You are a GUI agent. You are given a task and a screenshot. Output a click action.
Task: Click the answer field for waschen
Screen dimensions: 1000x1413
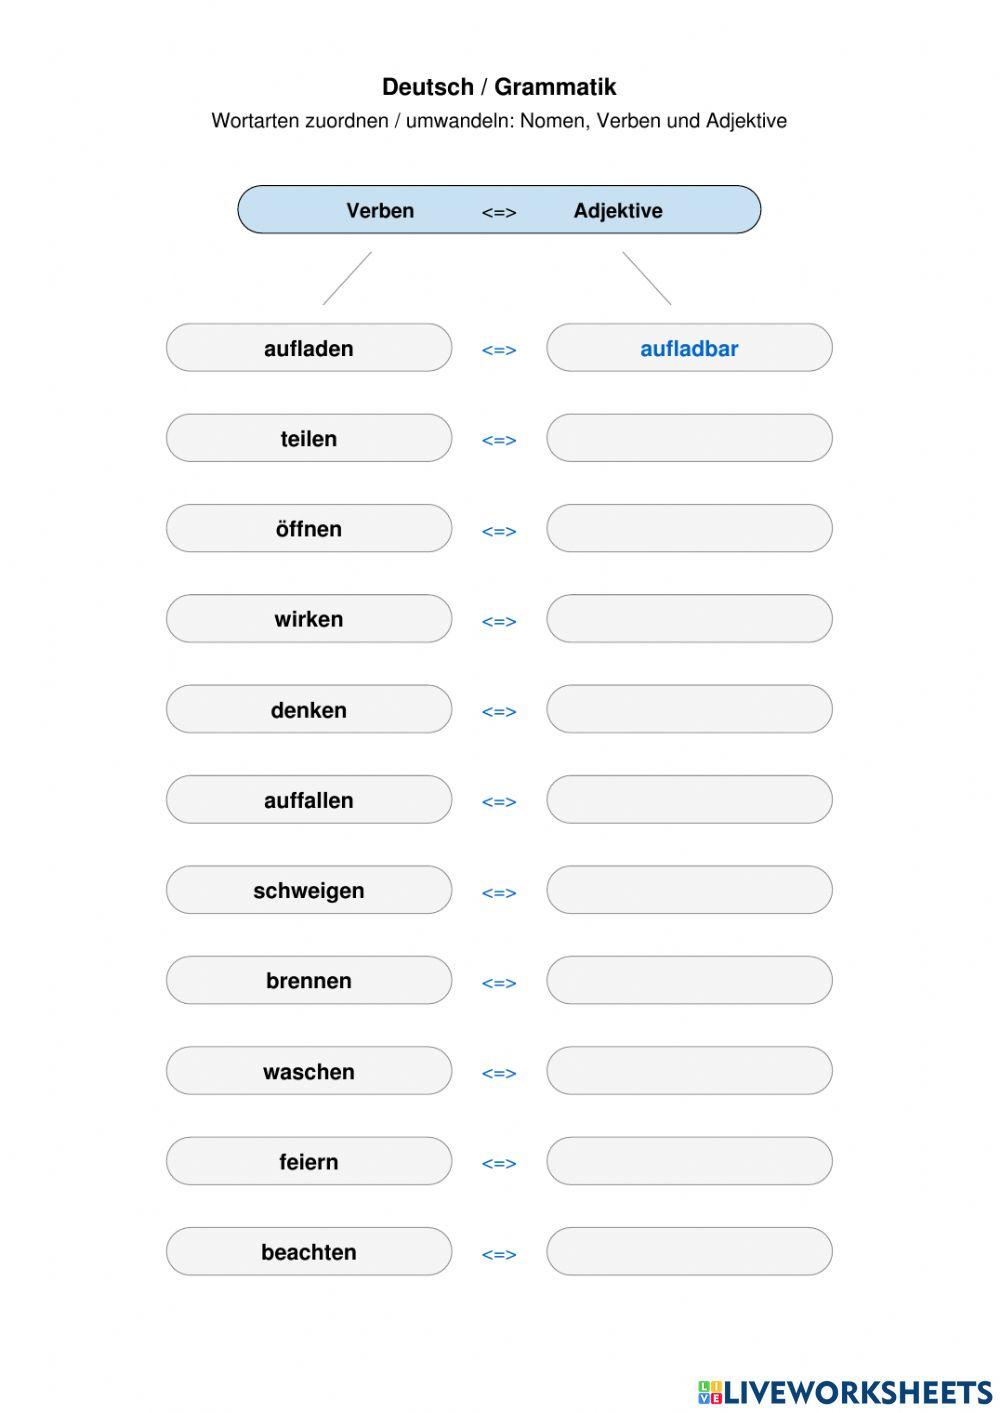pos(689,1071)
